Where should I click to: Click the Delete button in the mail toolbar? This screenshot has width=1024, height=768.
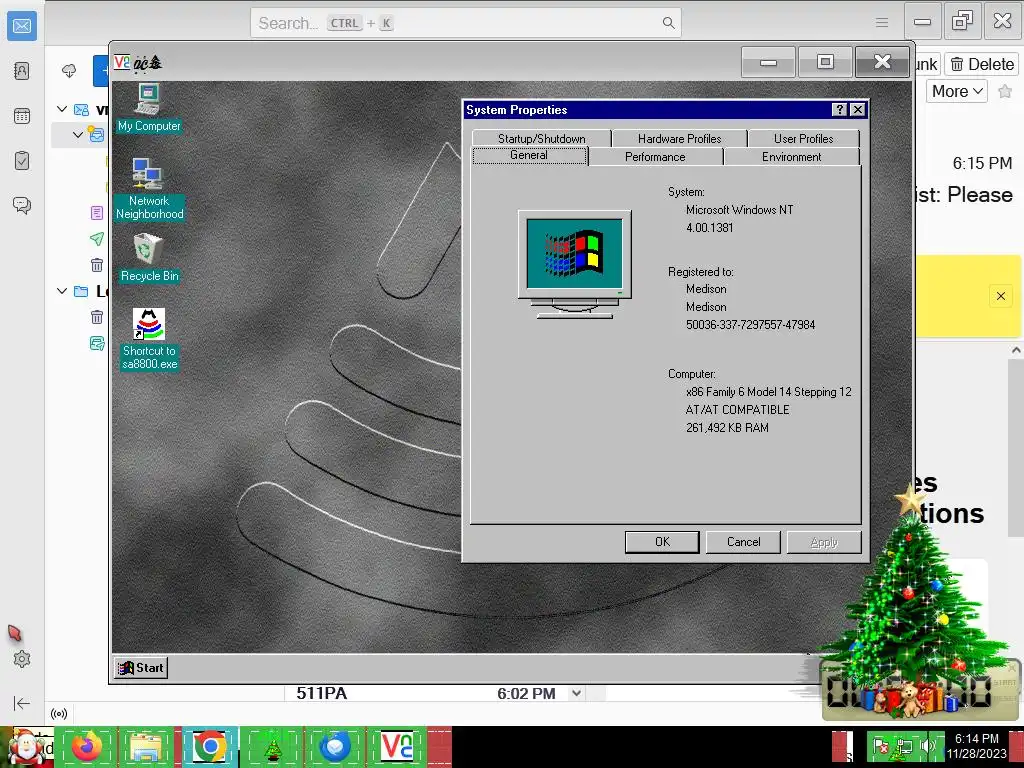(x=982, y=64)
